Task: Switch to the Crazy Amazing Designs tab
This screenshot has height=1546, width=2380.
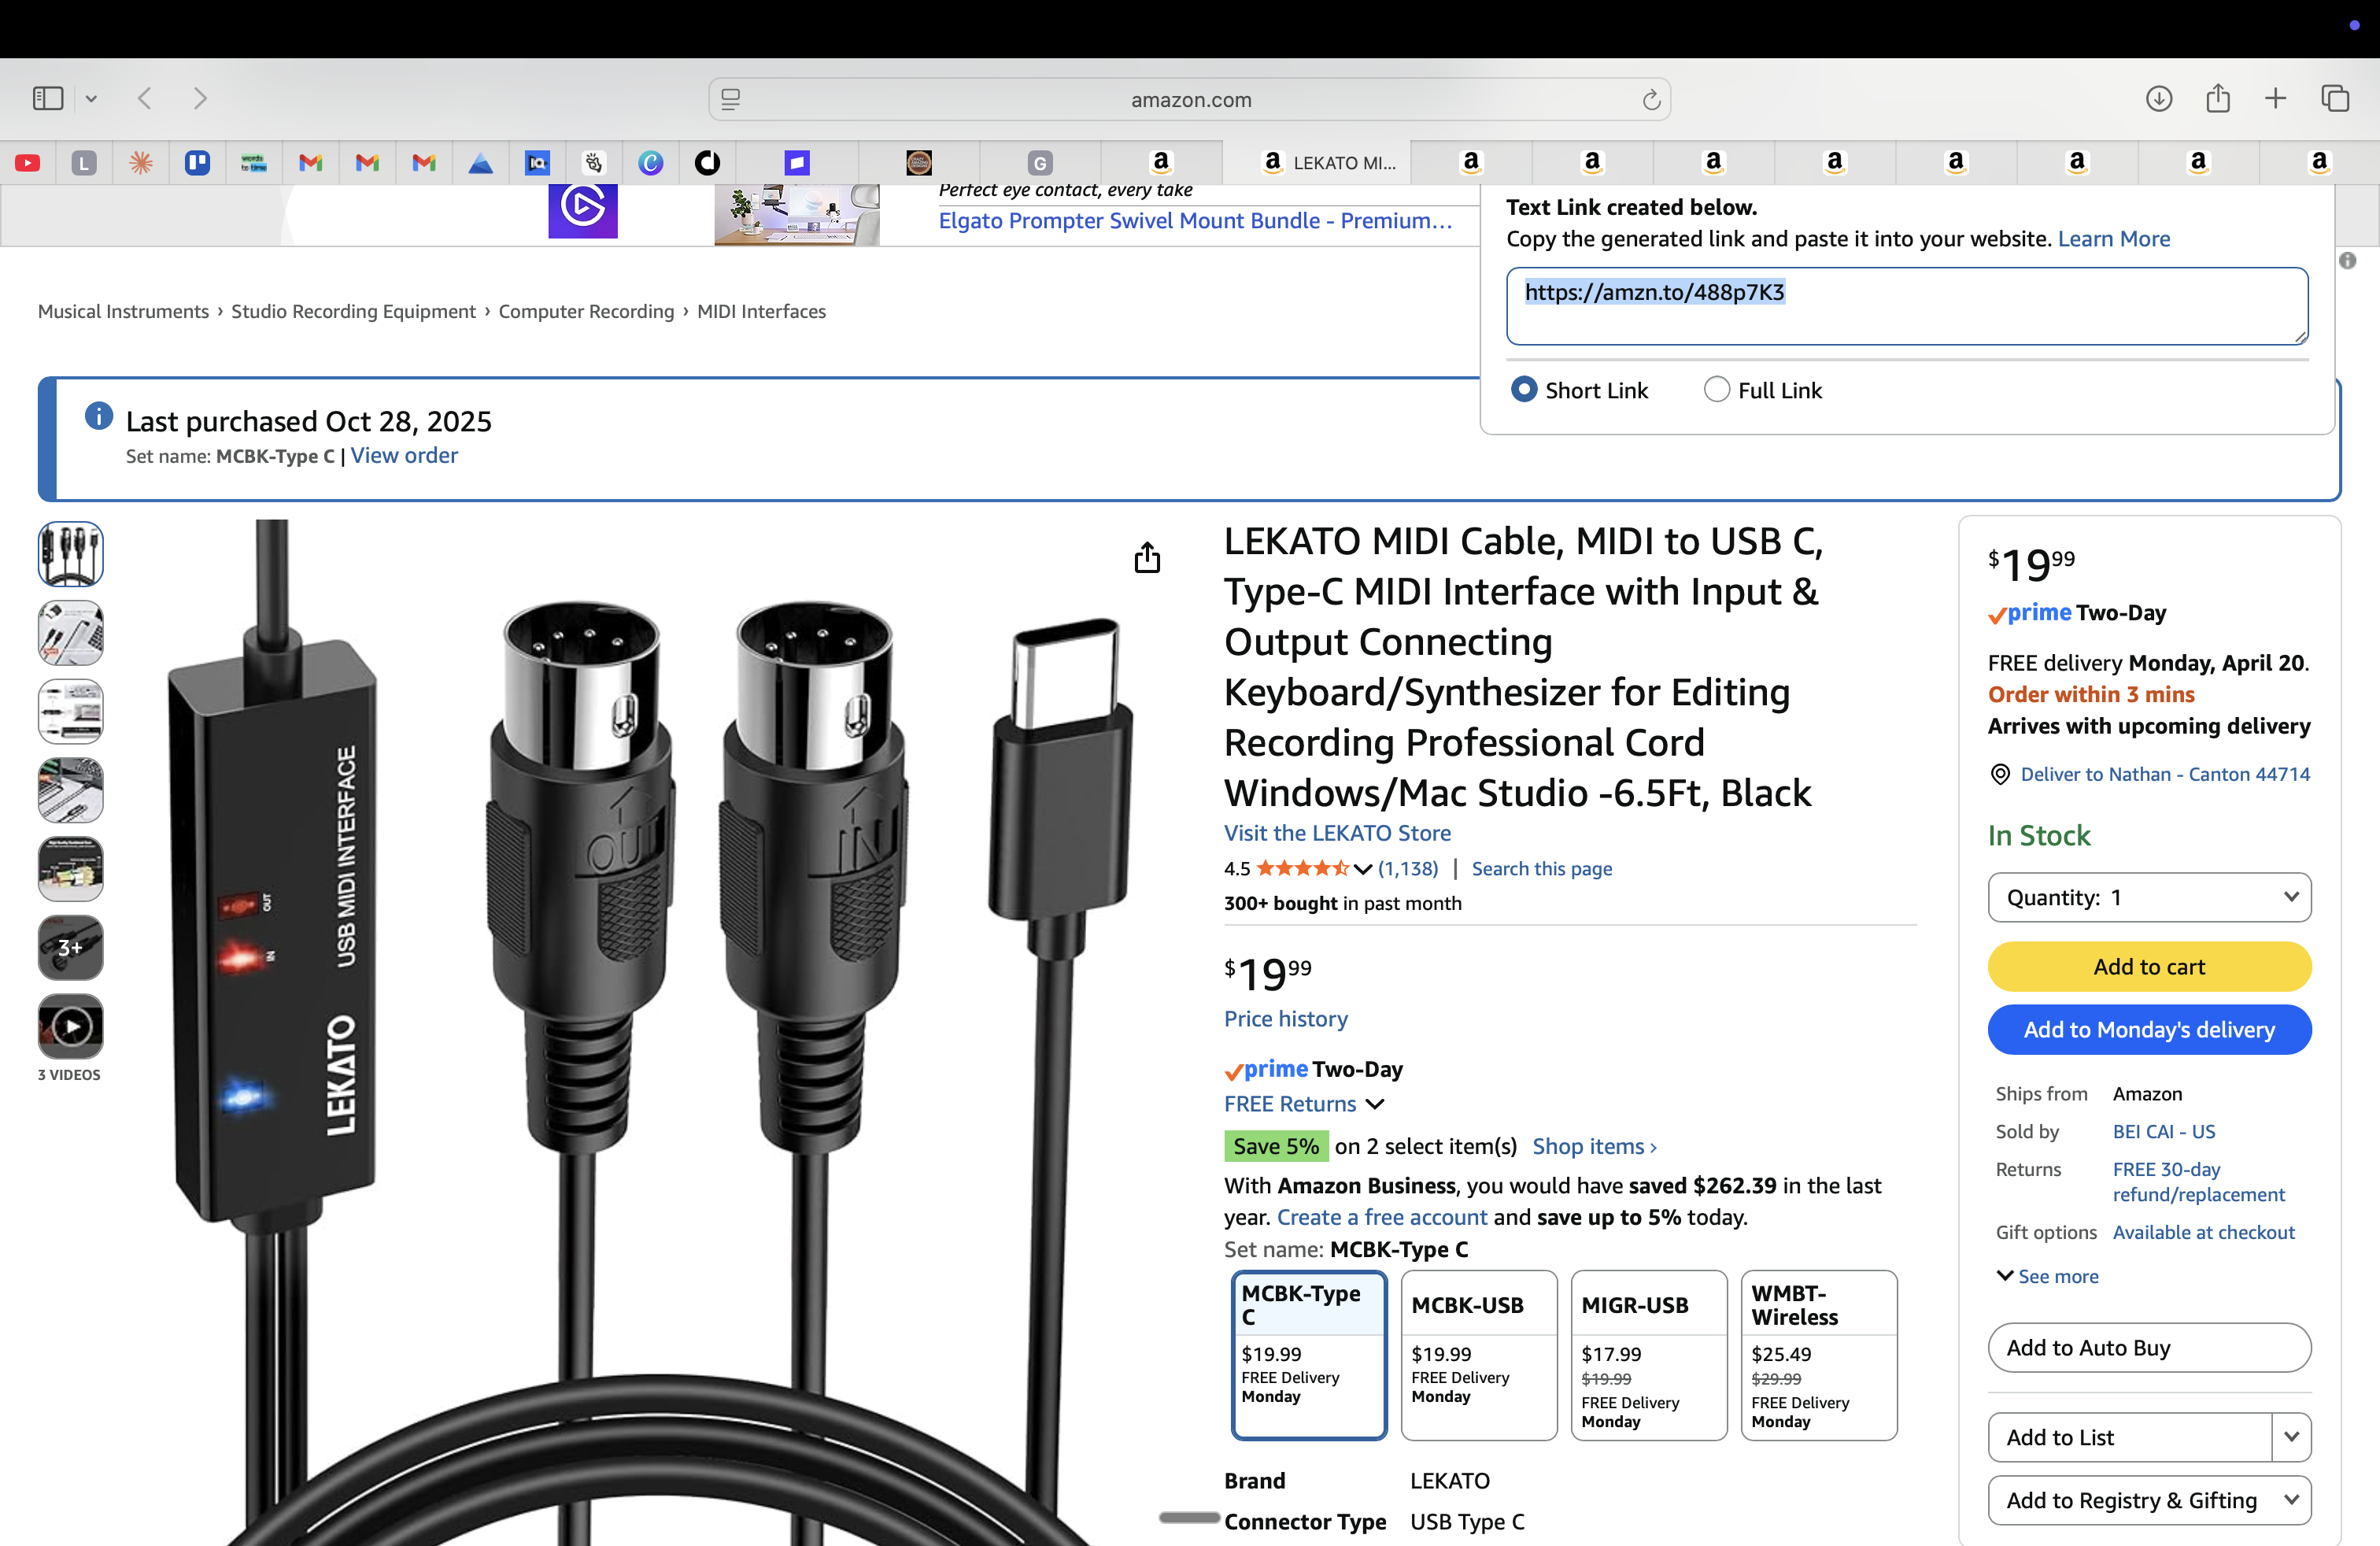Action: [919, 162]
